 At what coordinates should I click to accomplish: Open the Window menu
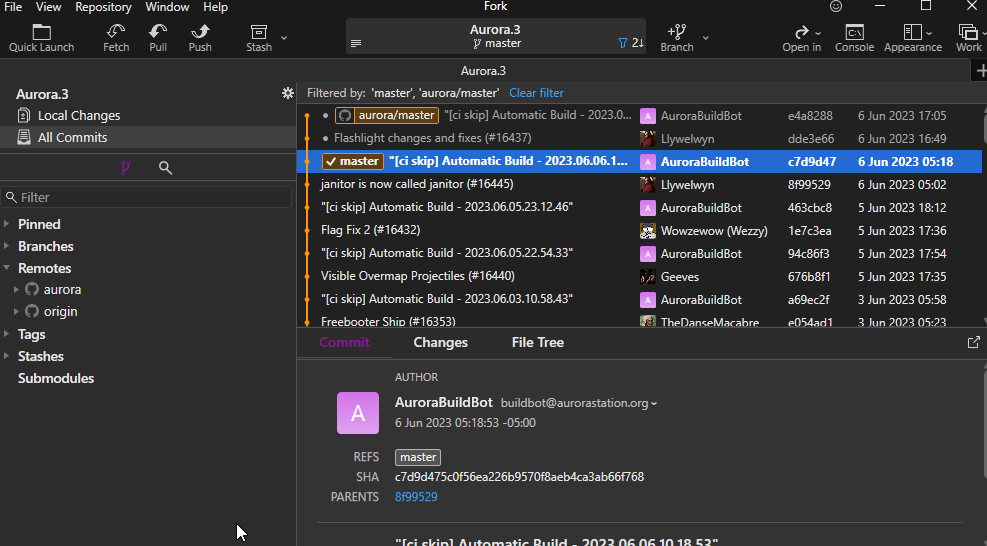pos(167,7)
